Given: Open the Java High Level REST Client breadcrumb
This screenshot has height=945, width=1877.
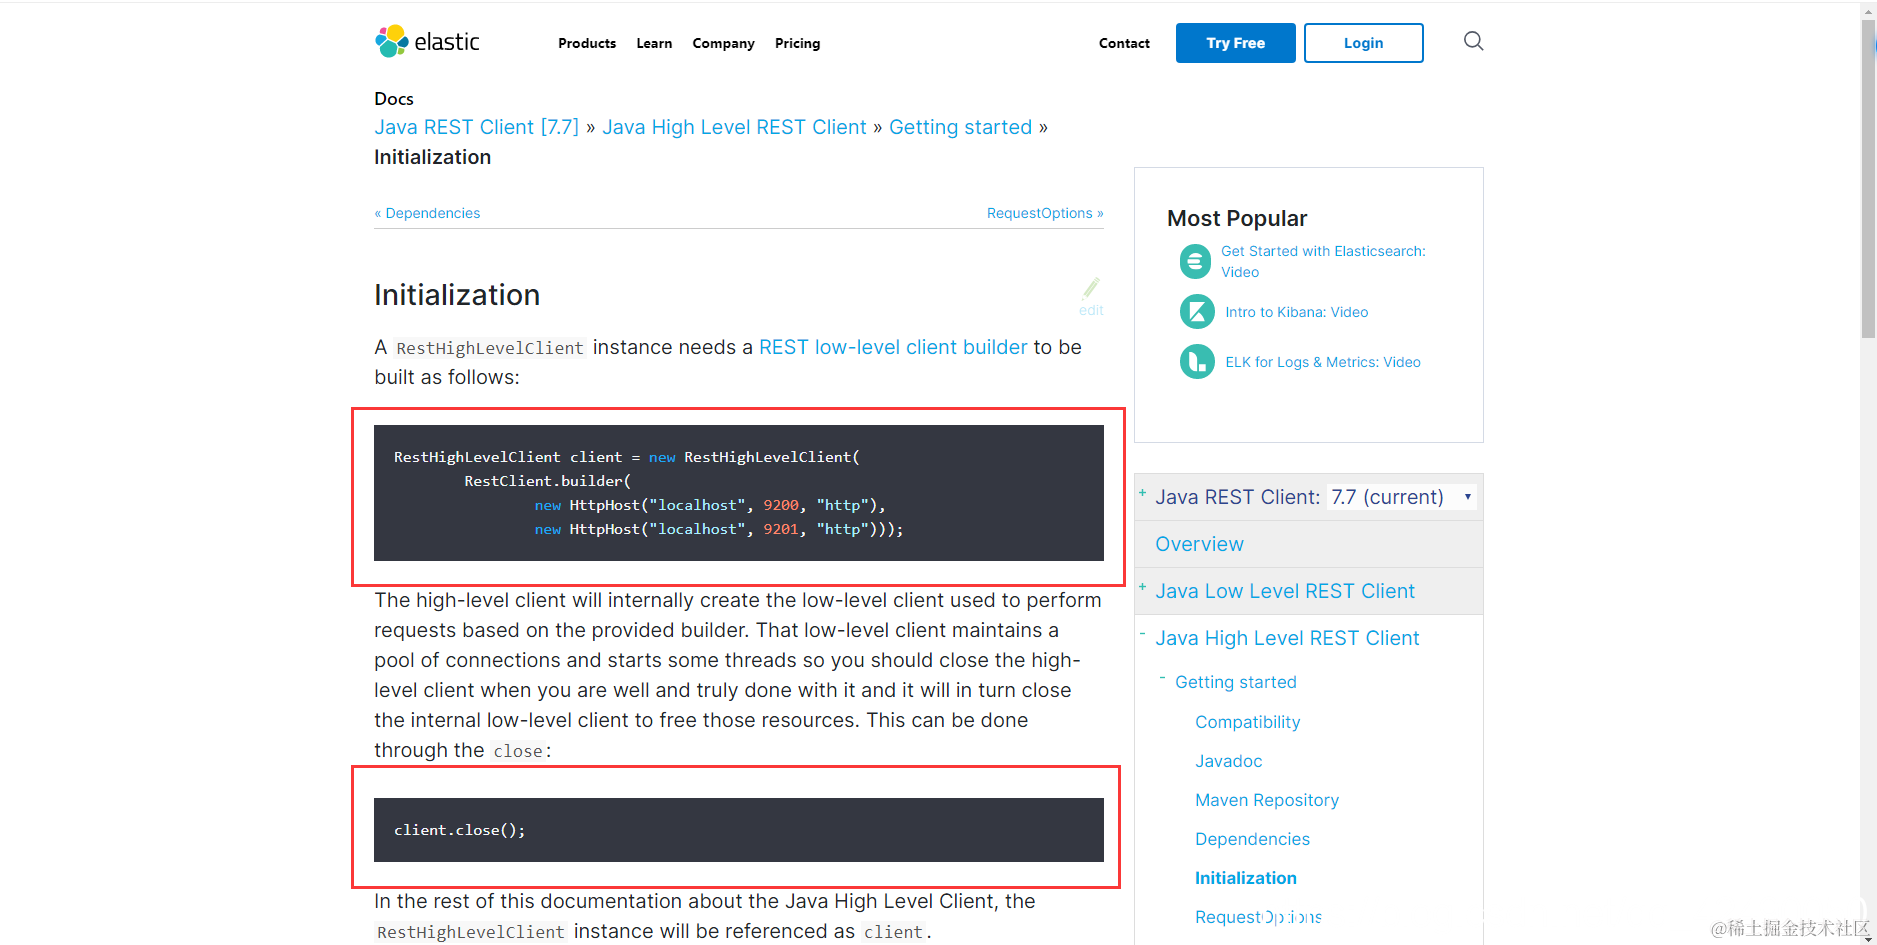Looking at the screenshot, I should click(x=734, y=127).
